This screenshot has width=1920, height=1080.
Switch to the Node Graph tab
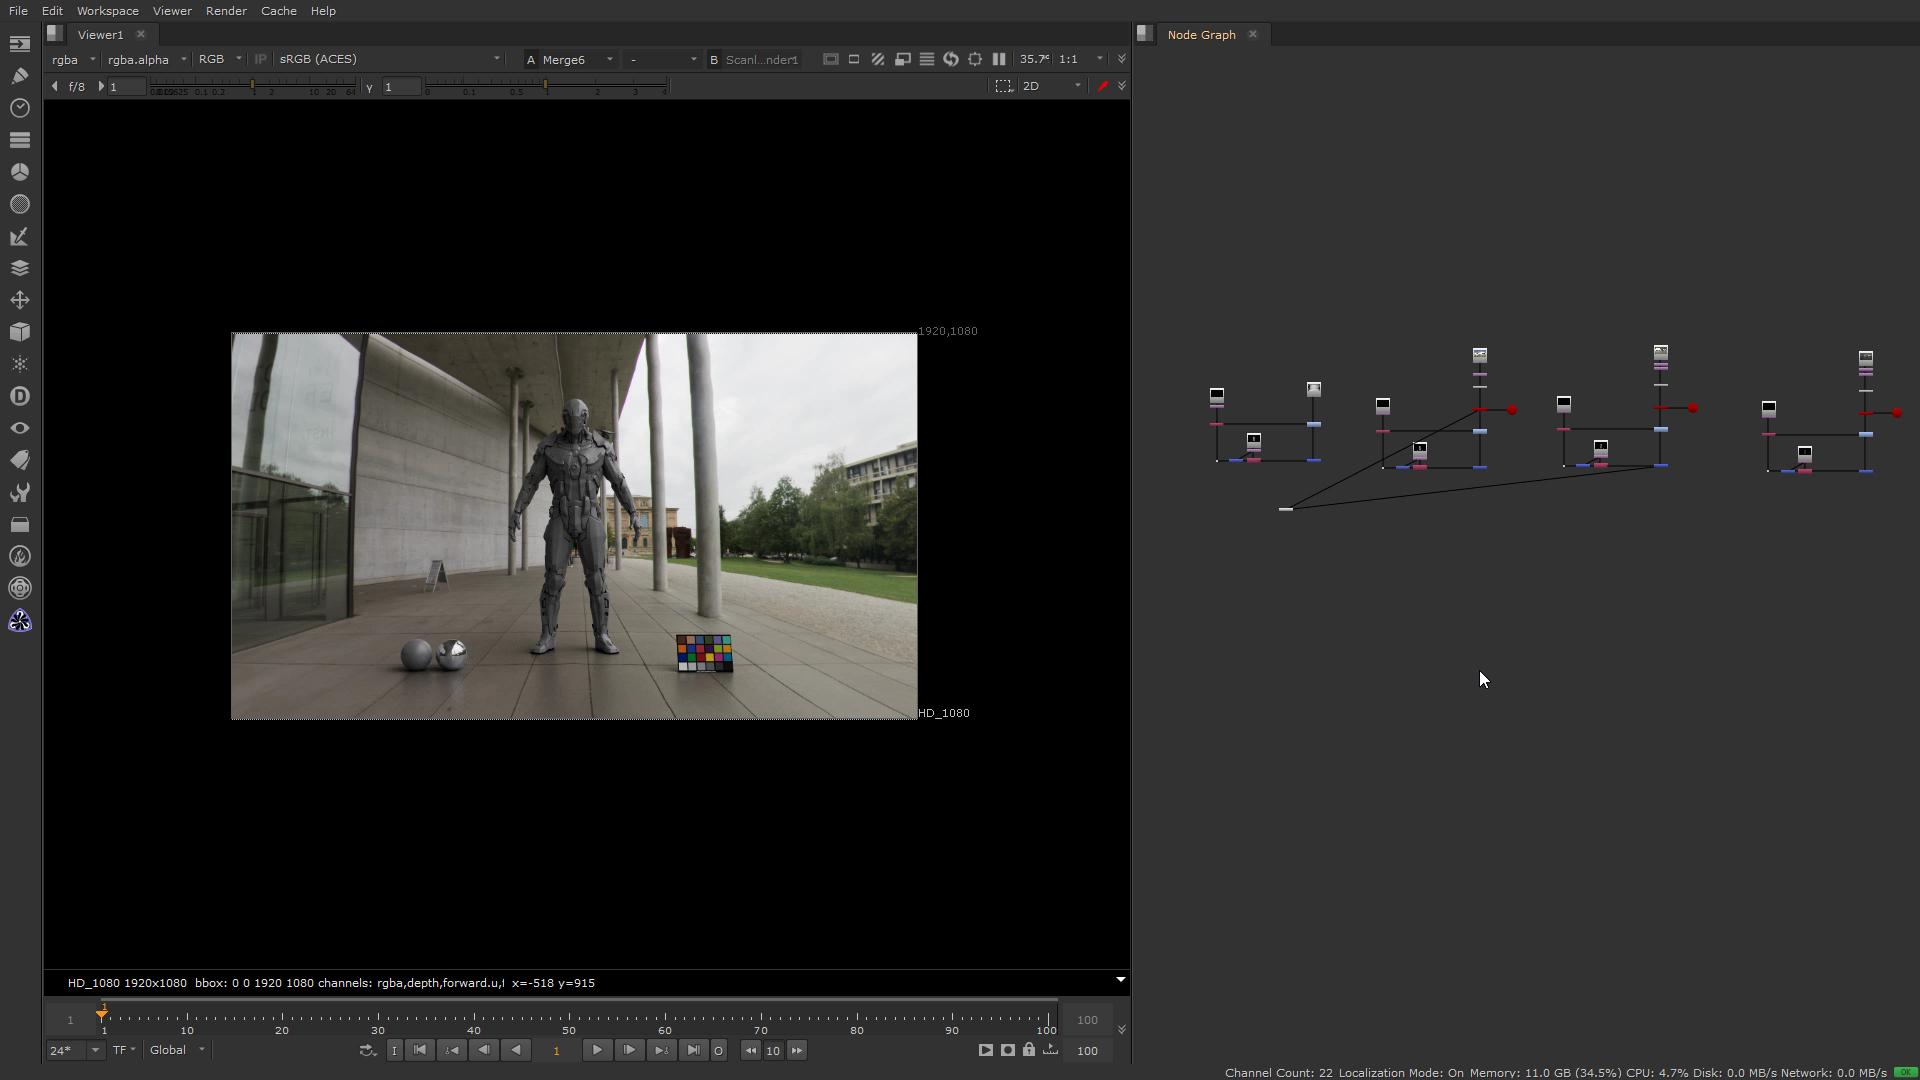point(1202,34)
